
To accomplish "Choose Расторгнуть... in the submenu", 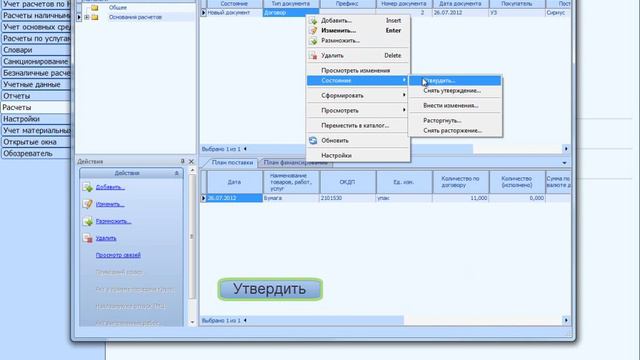I will pyautogui.click(x=455, y=120).
